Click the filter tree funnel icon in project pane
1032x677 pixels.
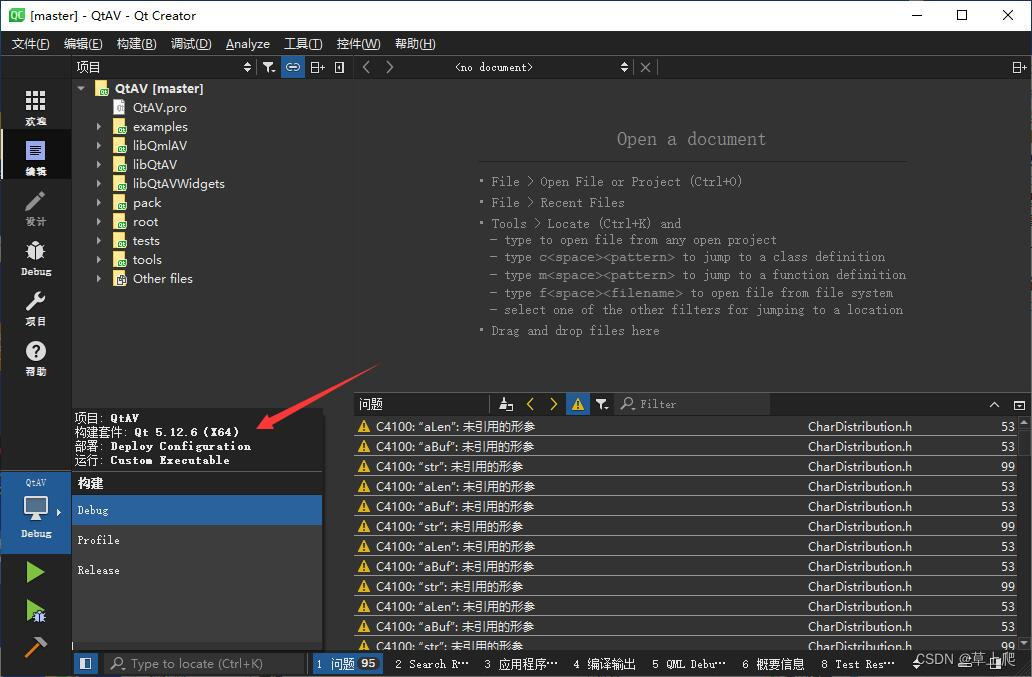coord(269,67)
